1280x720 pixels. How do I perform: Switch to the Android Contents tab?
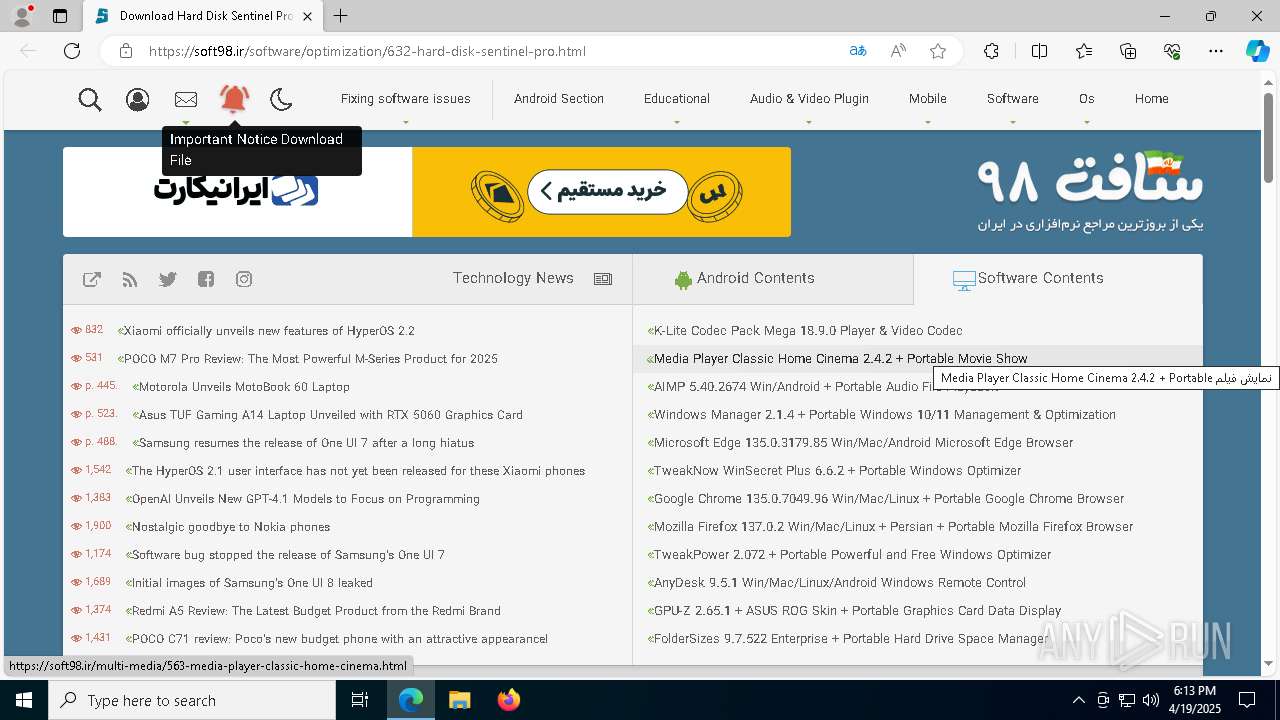[773, 279]
